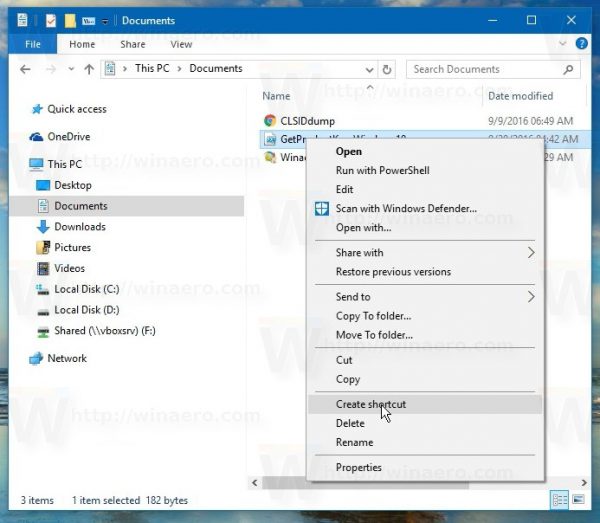
Task: Click the Documents window title bar icon
Action: [22, 20]
